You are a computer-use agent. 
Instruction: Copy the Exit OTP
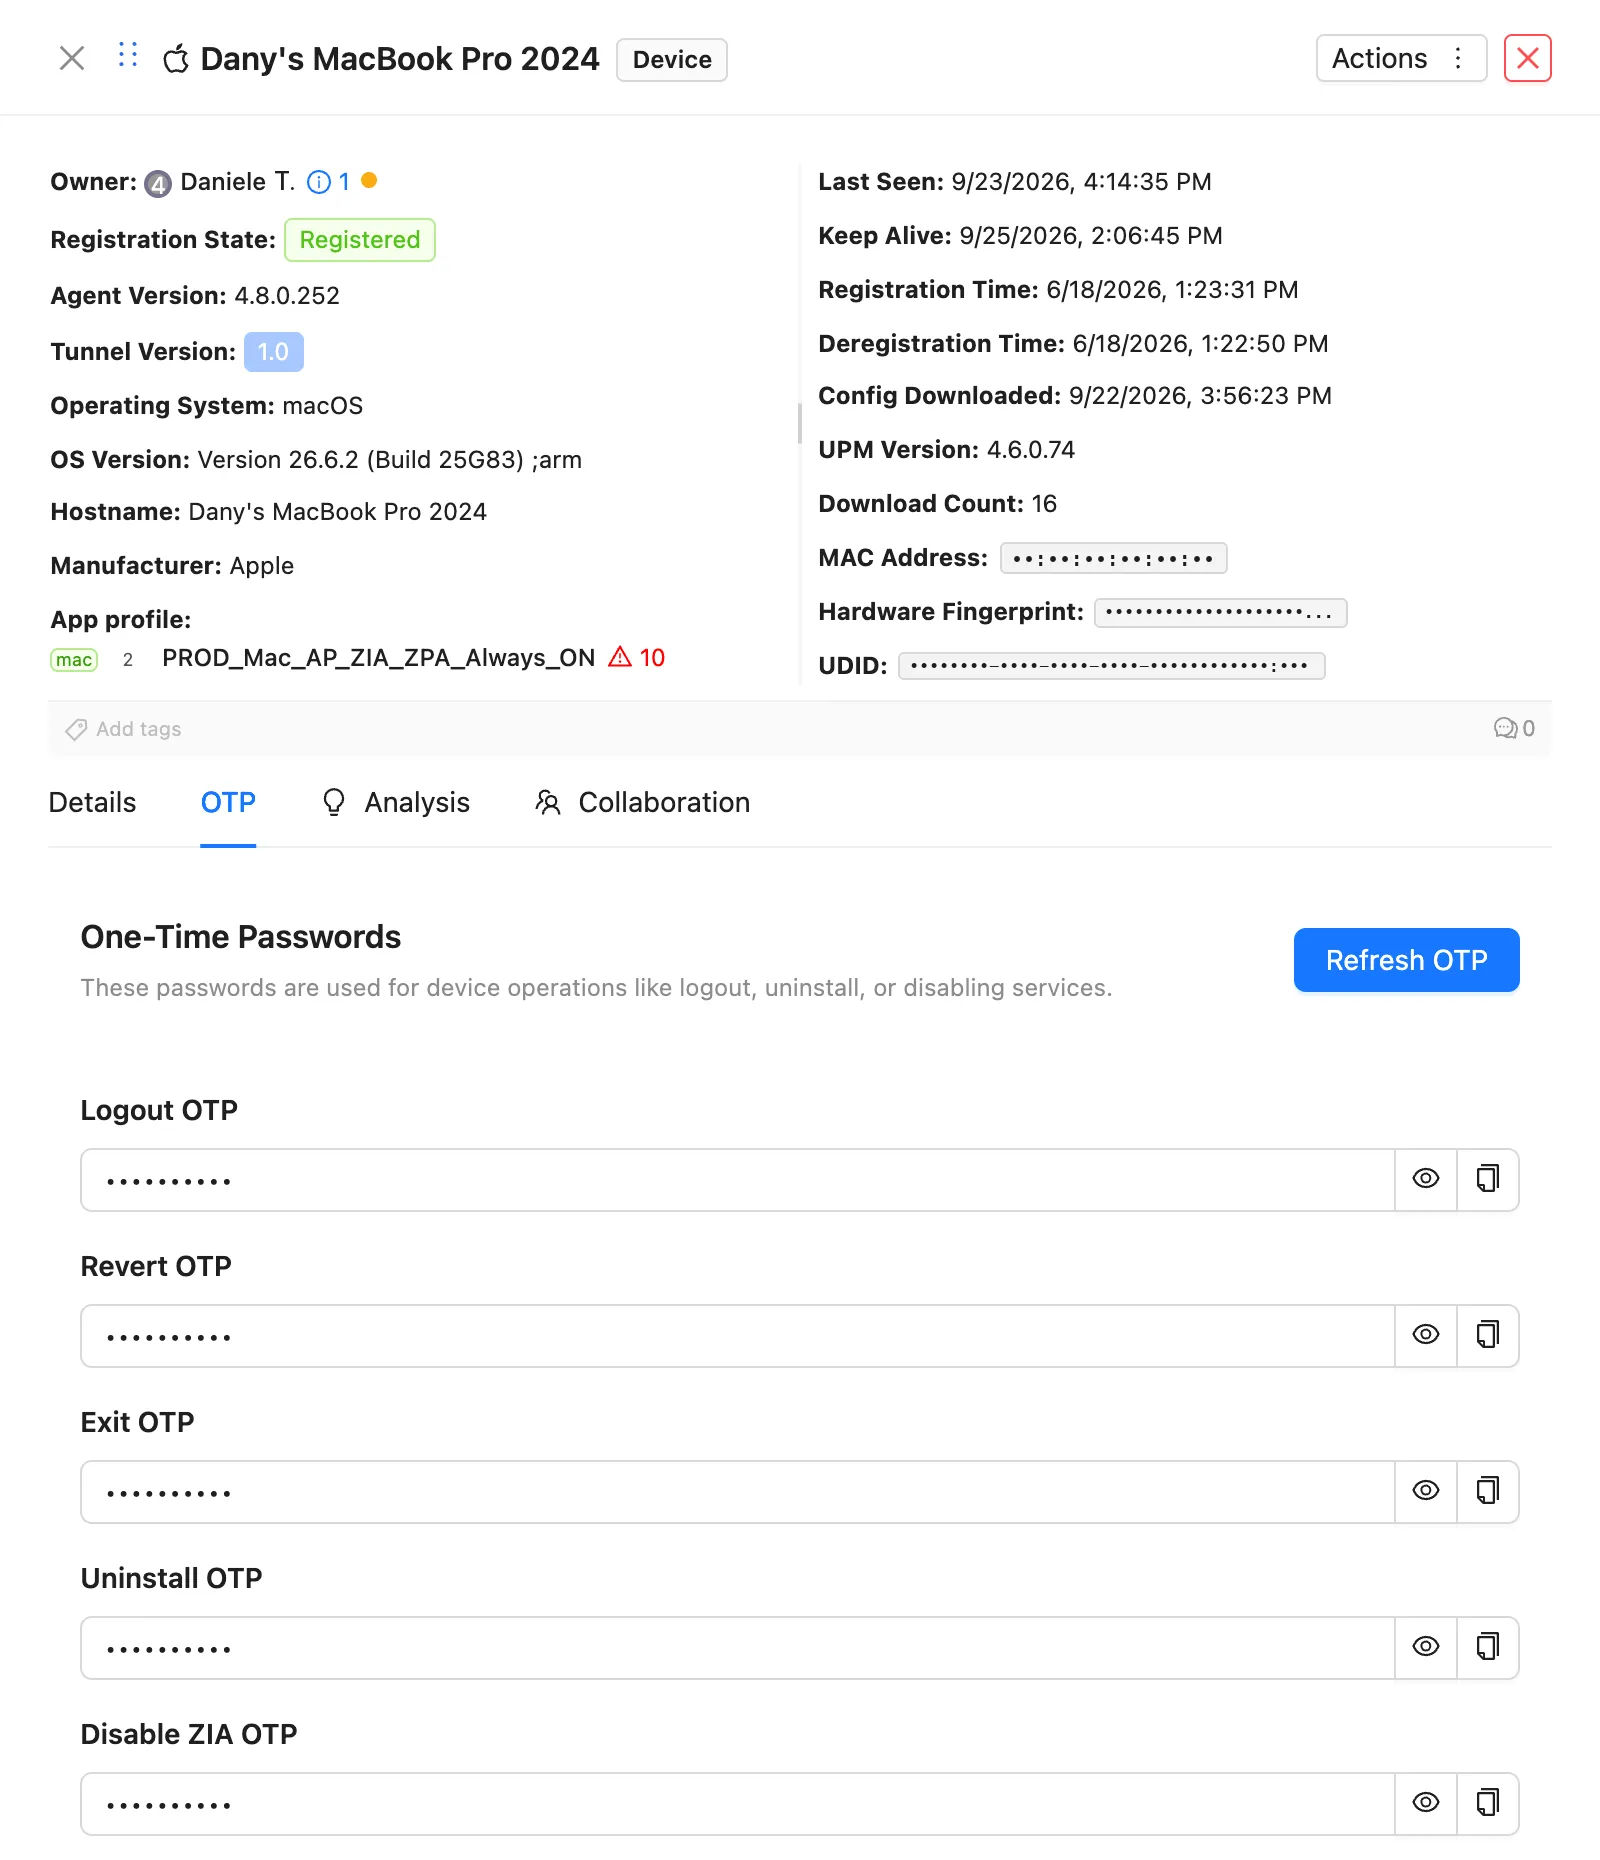pyautogui.click(x=1488, y=1491)
